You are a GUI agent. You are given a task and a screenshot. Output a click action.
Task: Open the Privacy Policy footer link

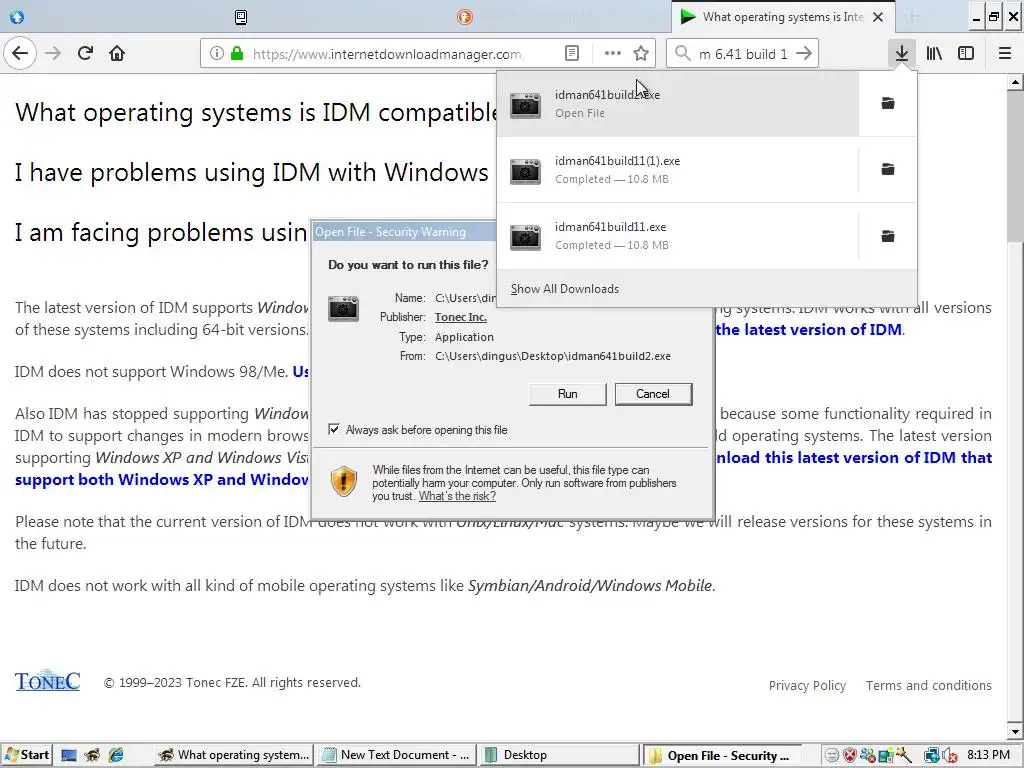click(x=807, y=685)
